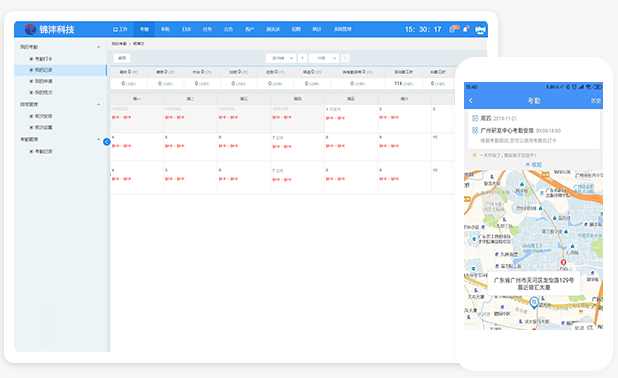Click the 返回 button
618x378 pixels.
(x=122, y=58)
